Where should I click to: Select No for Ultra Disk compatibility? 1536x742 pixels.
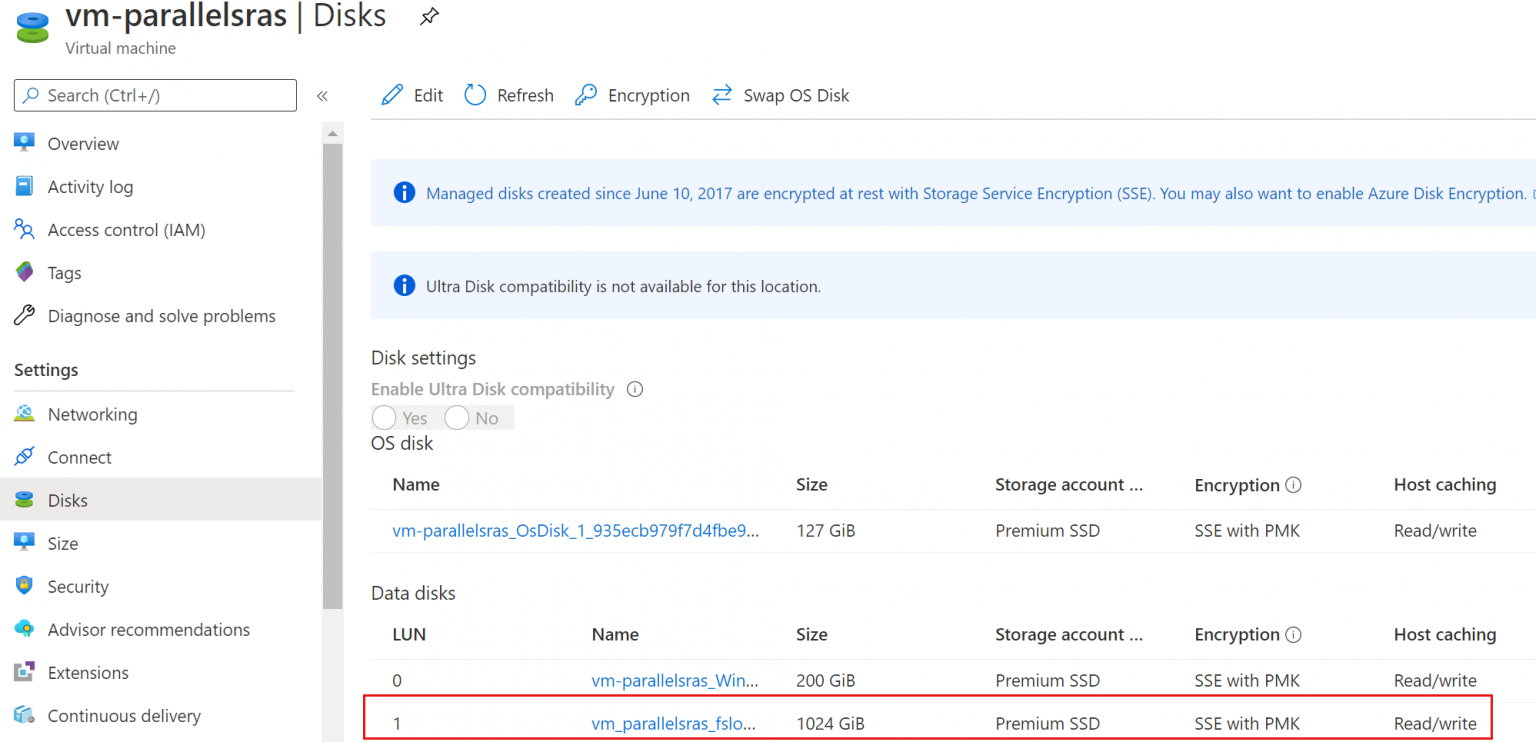457,417
